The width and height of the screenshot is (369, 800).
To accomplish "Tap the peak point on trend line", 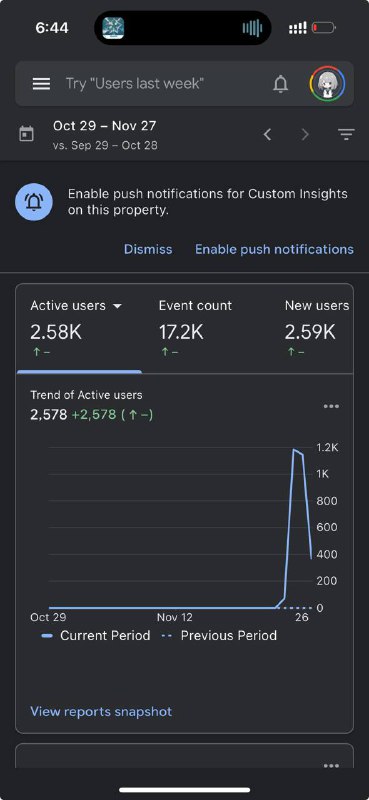I will pyautogui.click(x=294, y=449).
